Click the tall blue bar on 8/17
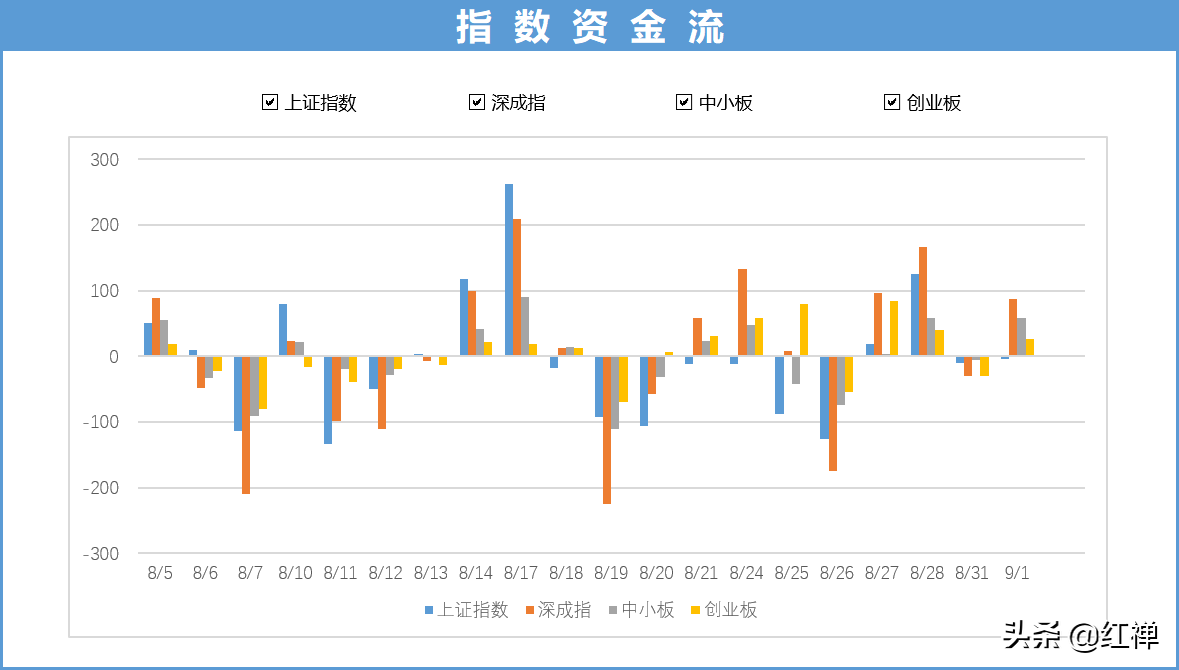Image resolution: width=1179 pixels, height=670 pixels. (509, 270)
